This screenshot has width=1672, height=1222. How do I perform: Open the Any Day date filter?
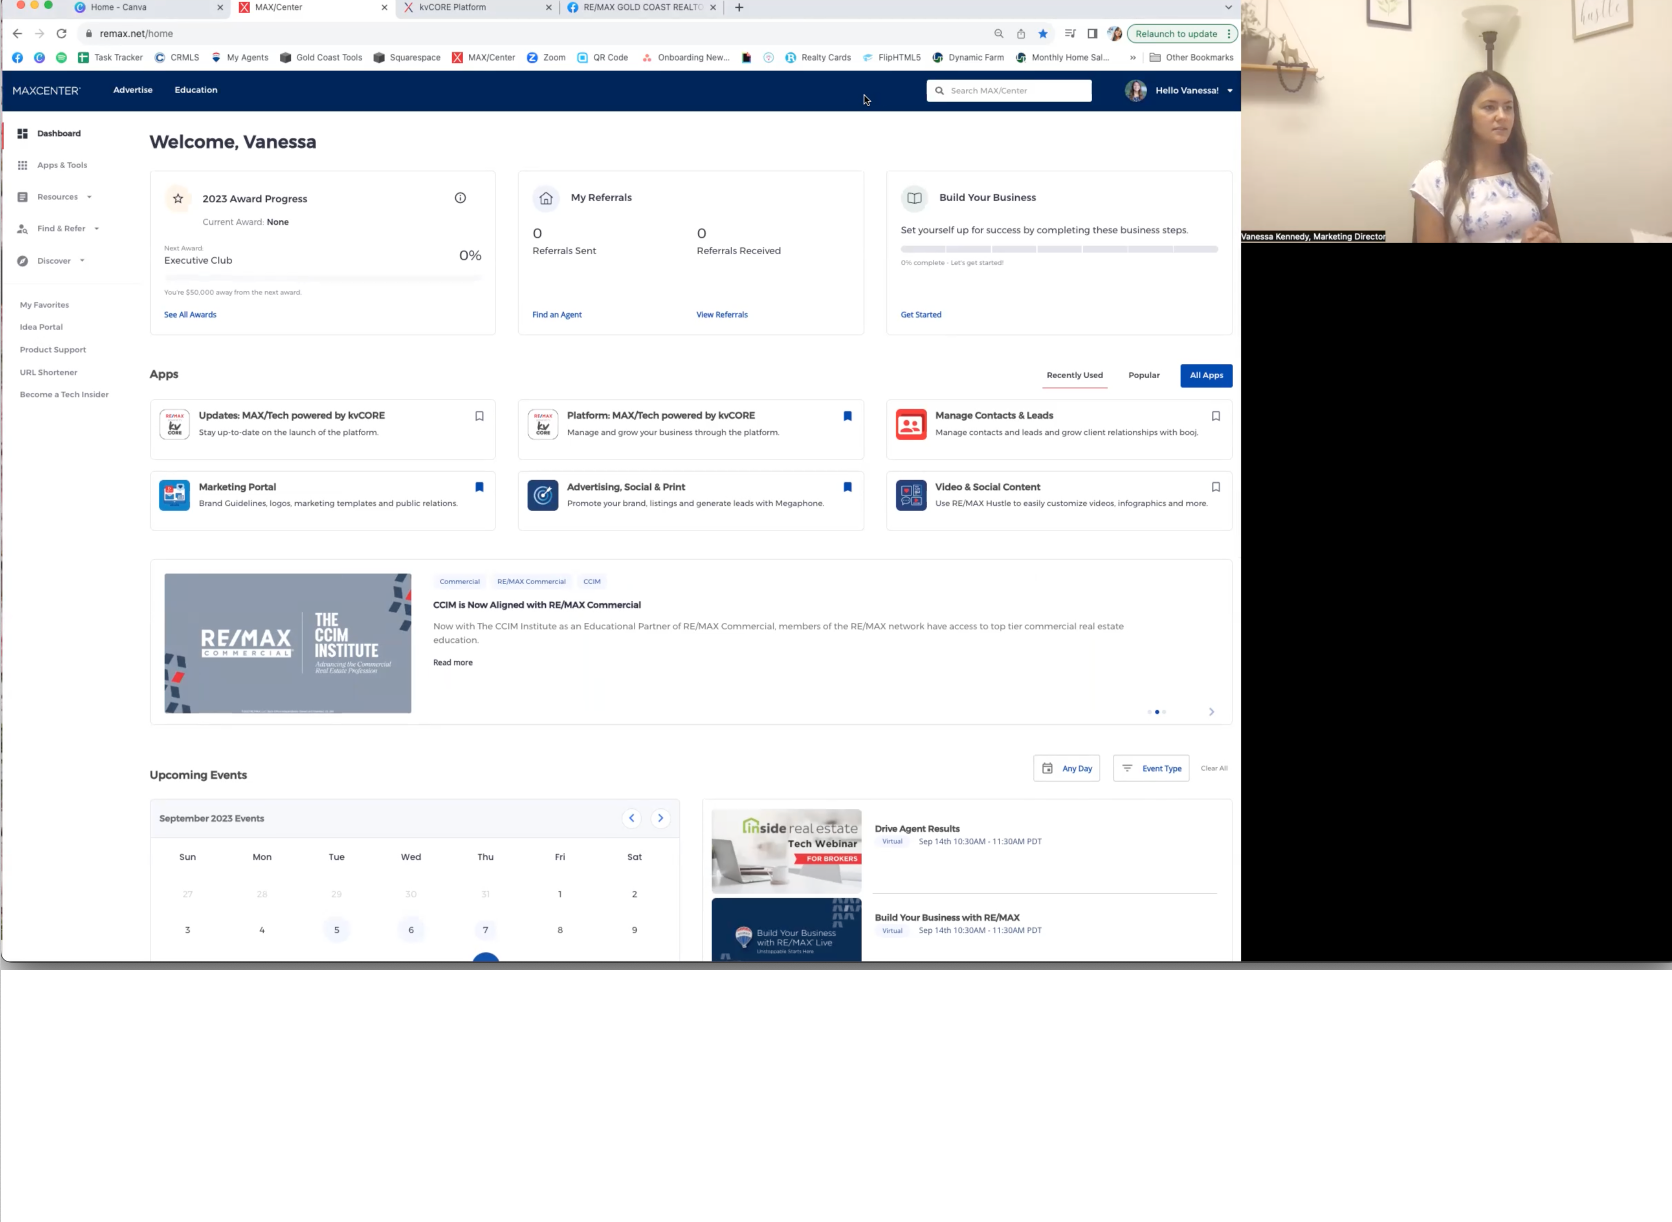click(x=1066, y=768)
